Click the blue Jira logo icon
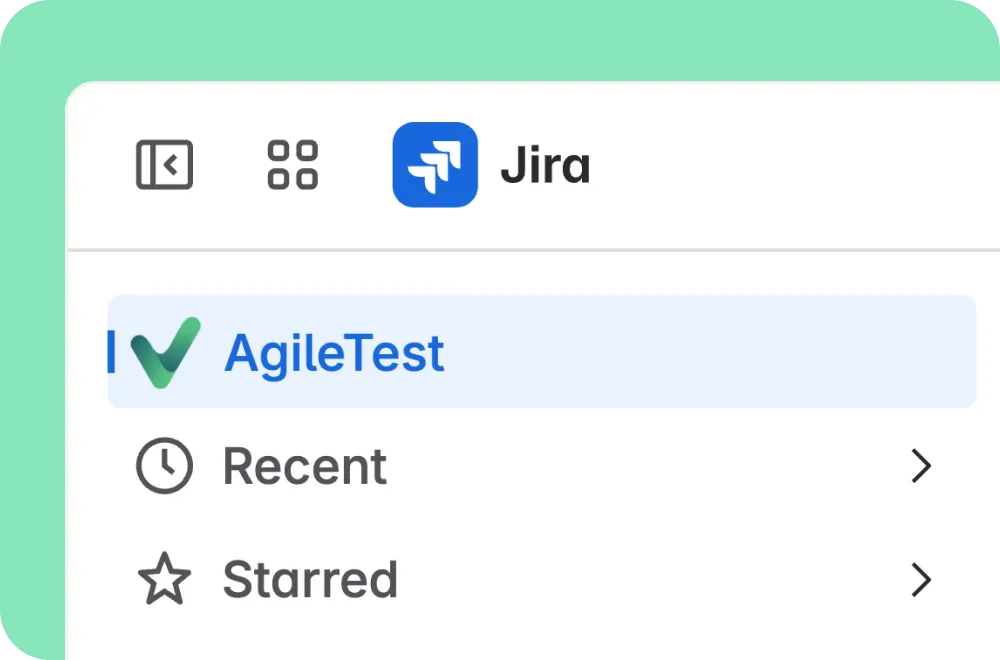This screenshot has height=660, width=1000. tap(435, 165)
